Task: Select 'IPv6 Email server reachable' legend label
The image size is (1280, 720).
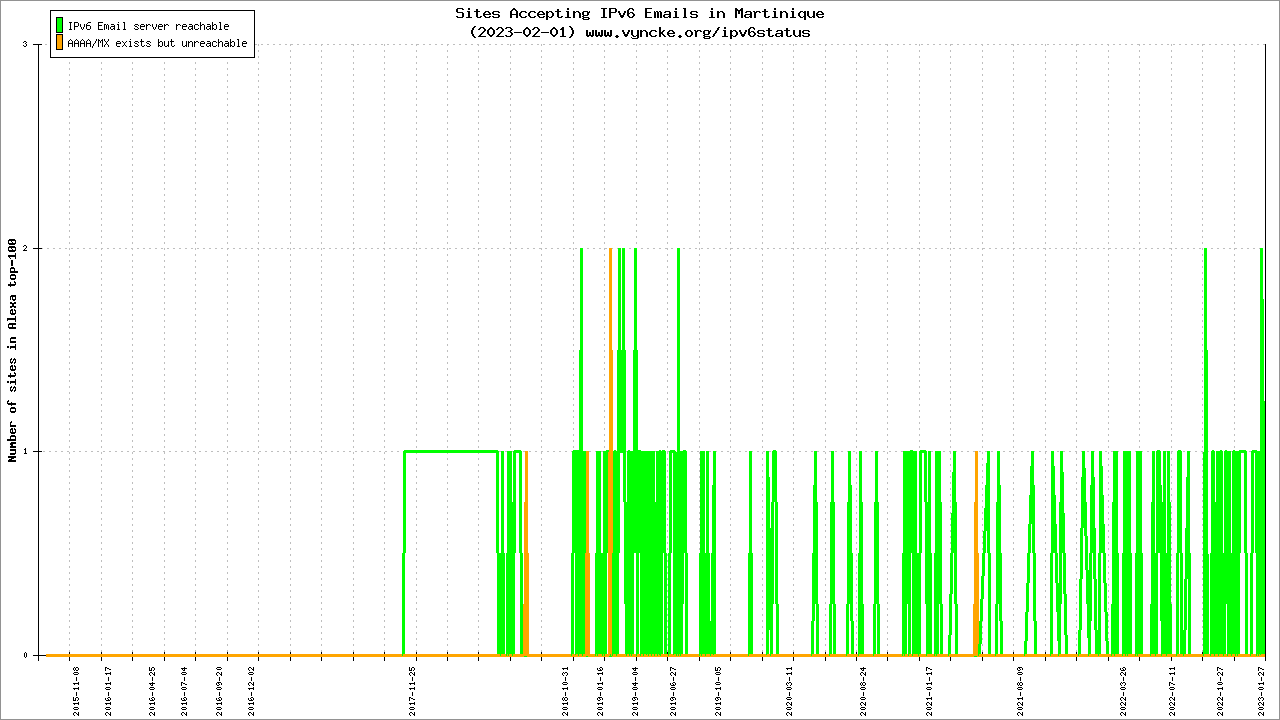Action: point(148,26)
